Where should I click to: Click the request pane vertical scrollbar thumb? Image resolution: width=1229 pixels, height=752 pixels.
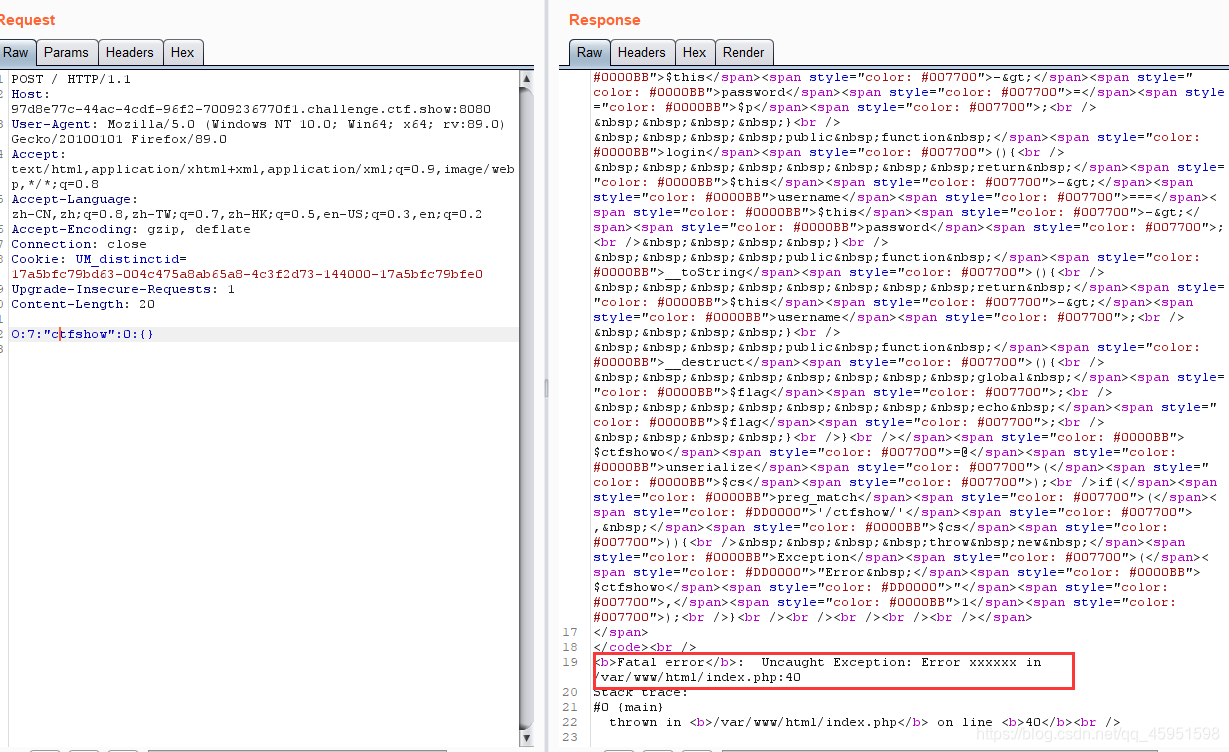coord(527,410)
